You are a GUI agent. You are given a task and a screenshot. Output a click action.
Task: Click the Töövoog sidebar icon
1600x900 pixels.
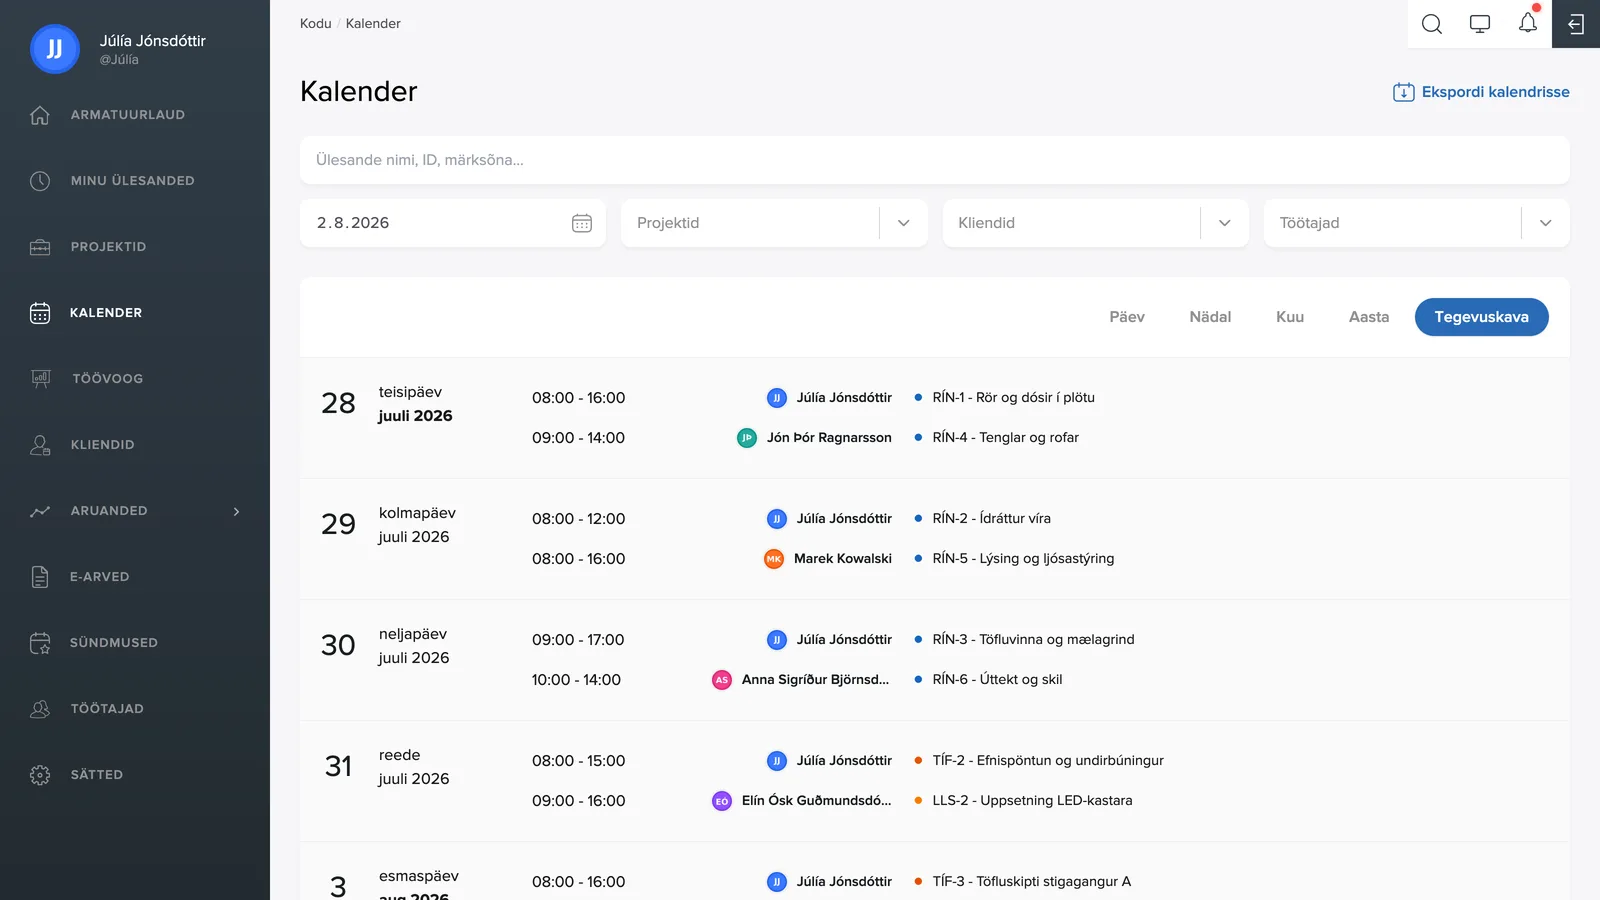pyautogui.click(x=41, y=379)
